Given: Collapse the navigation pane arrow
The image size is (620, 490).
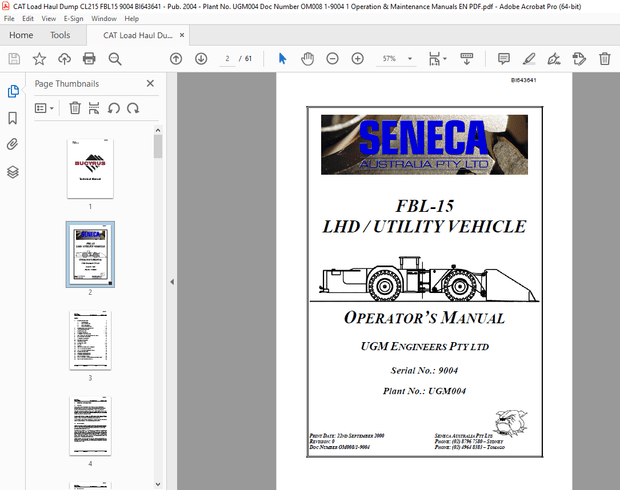Looking at the screenshot, I should point(172,282).
